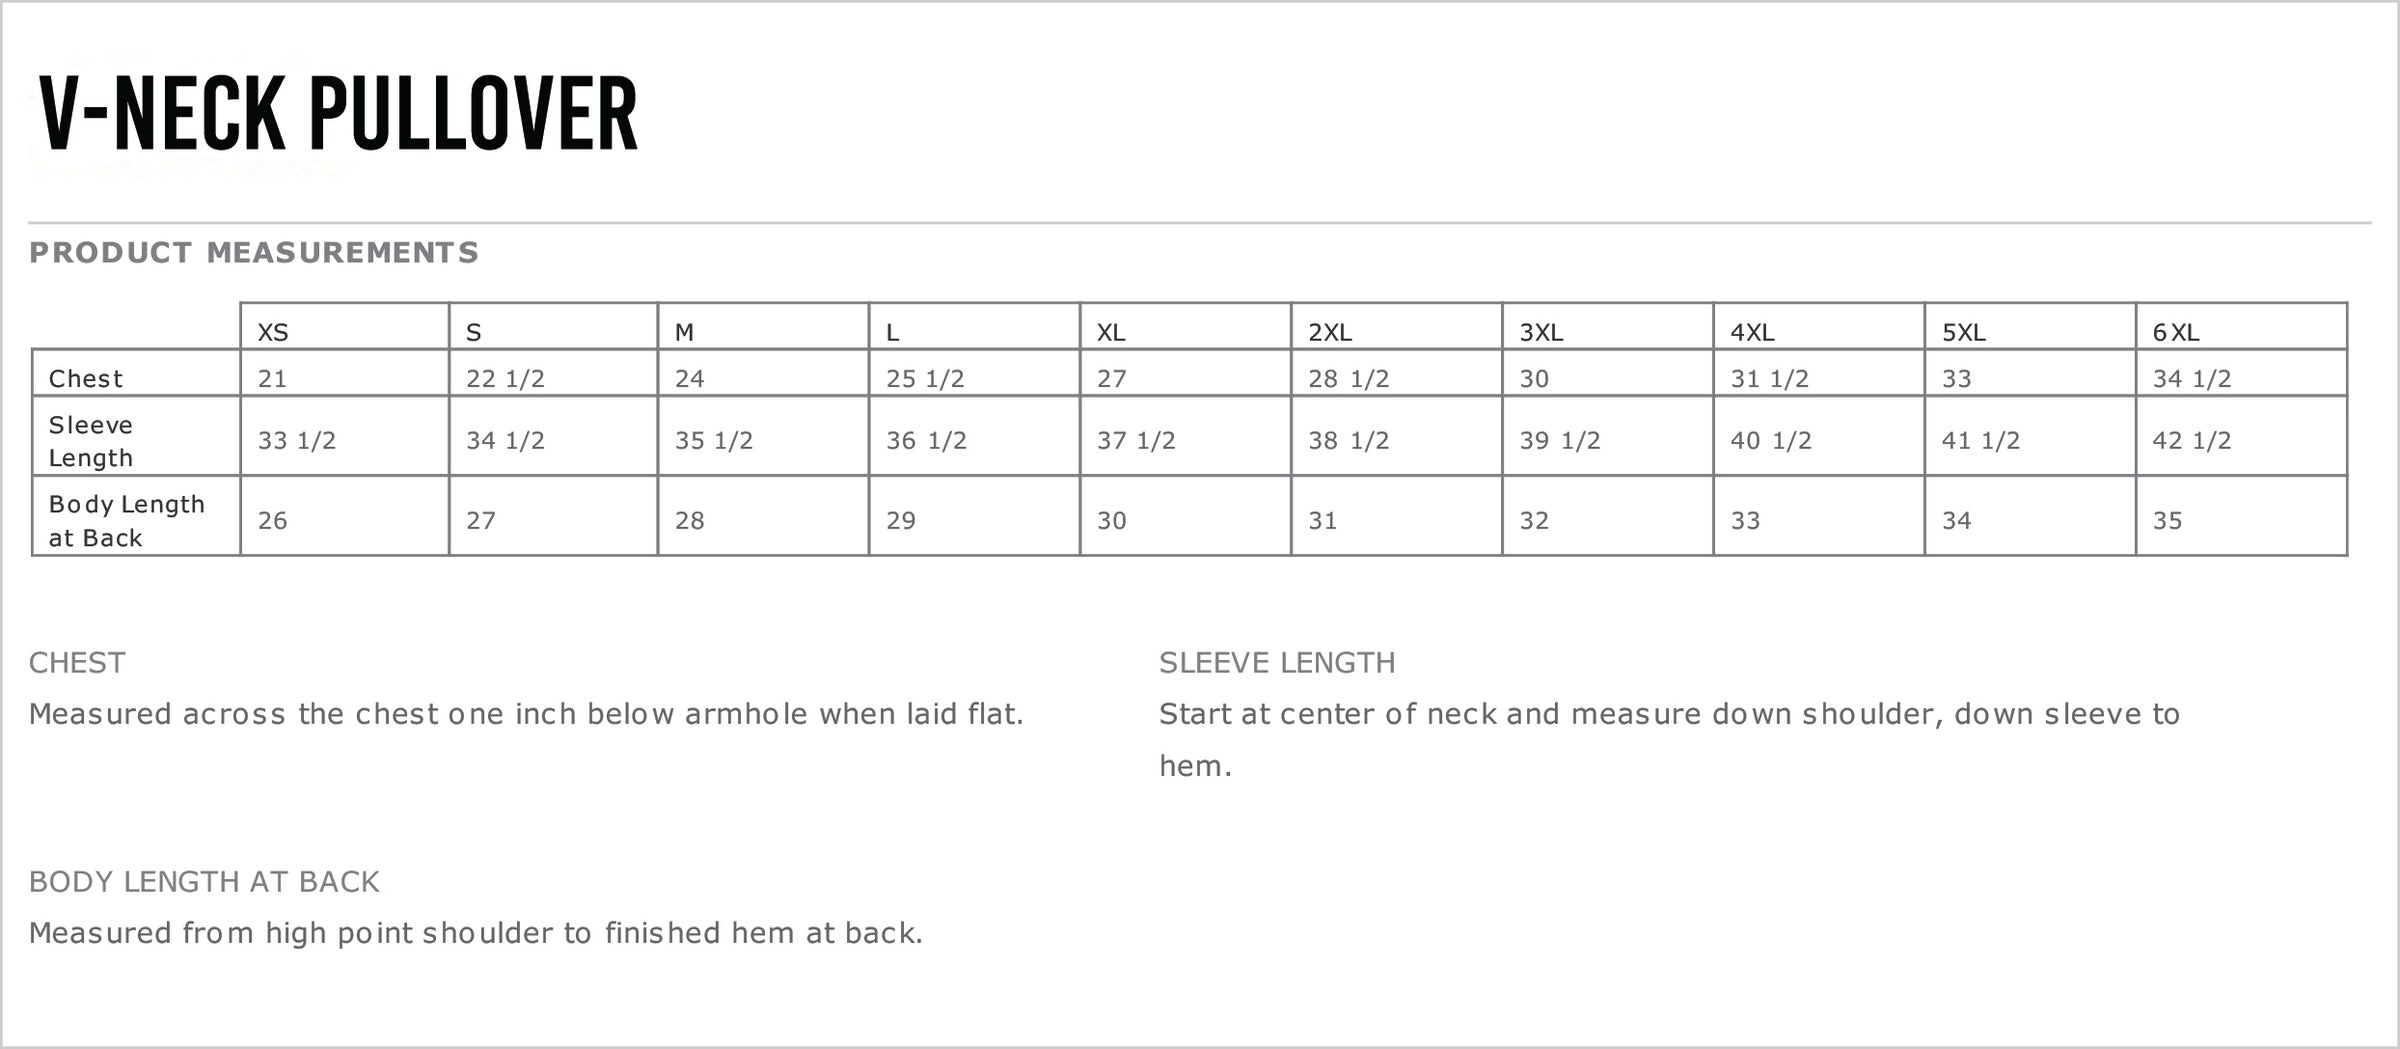
Task: Click the chest value for size L
Action: 925,379
